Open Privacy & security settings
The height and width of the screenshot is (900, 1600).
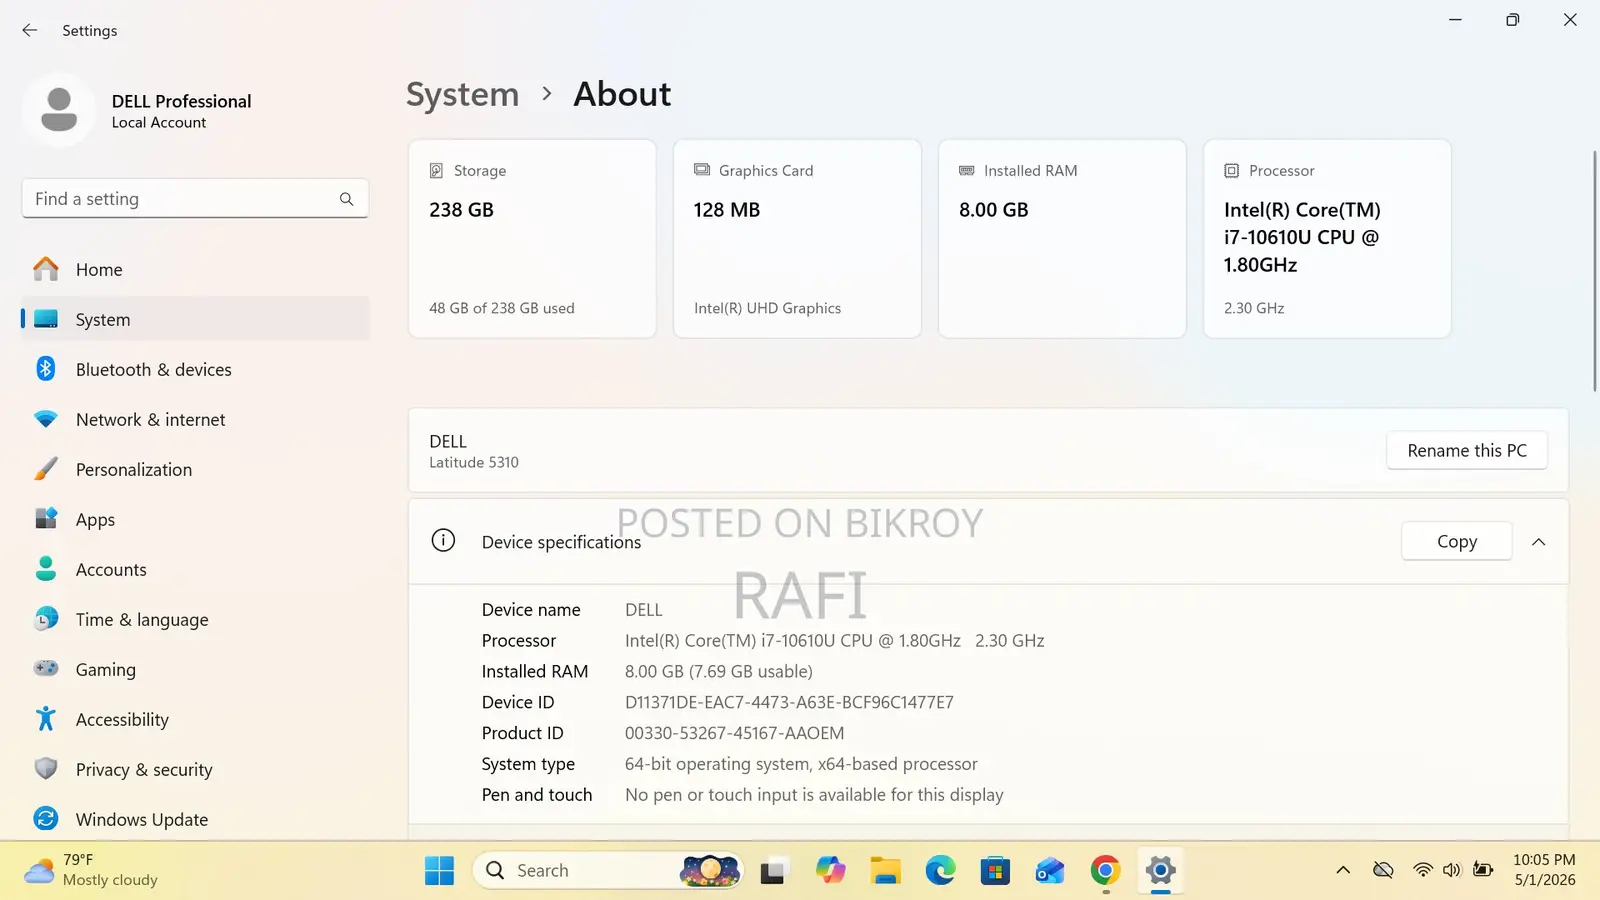coord(195,769)
